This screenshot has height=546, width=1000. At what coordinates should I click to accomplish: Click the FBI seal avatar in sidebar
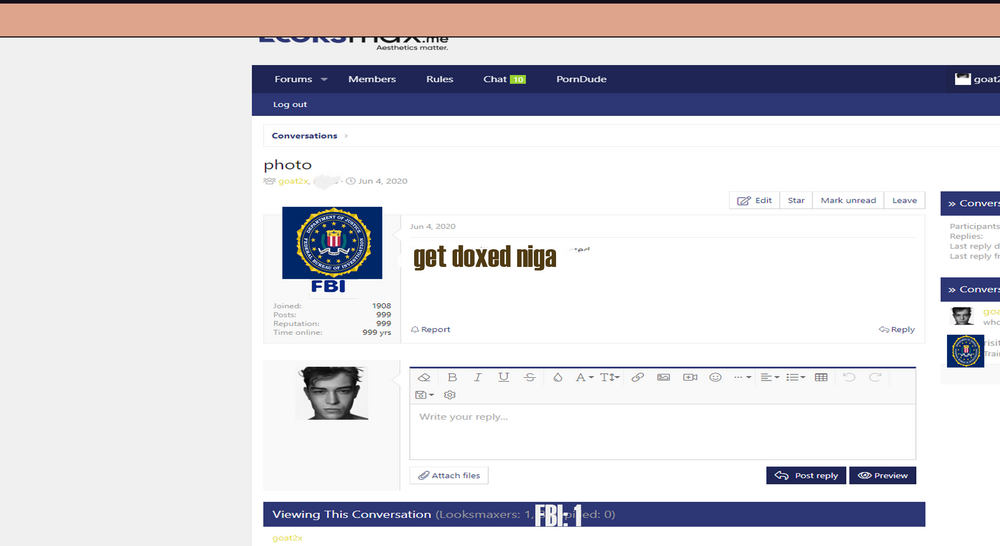tap(966, 351)
